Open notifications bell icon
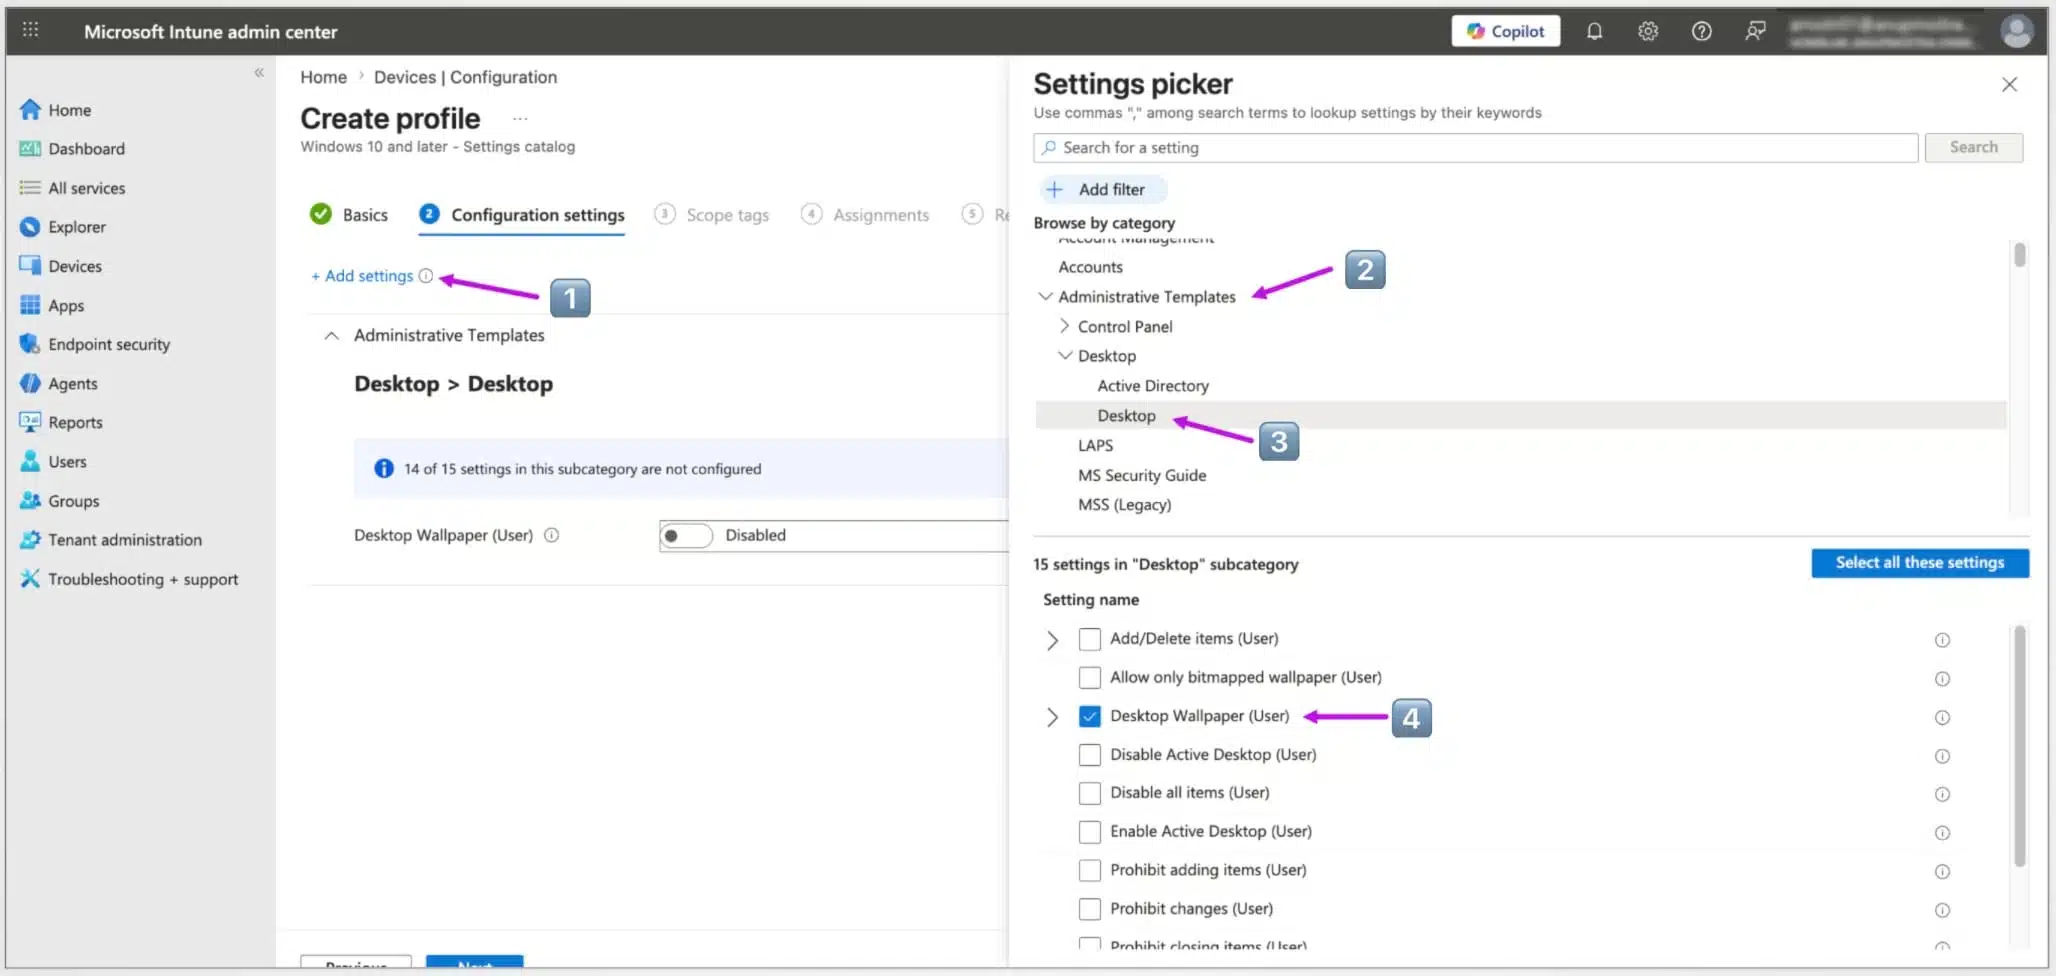 click(1594, 31)
